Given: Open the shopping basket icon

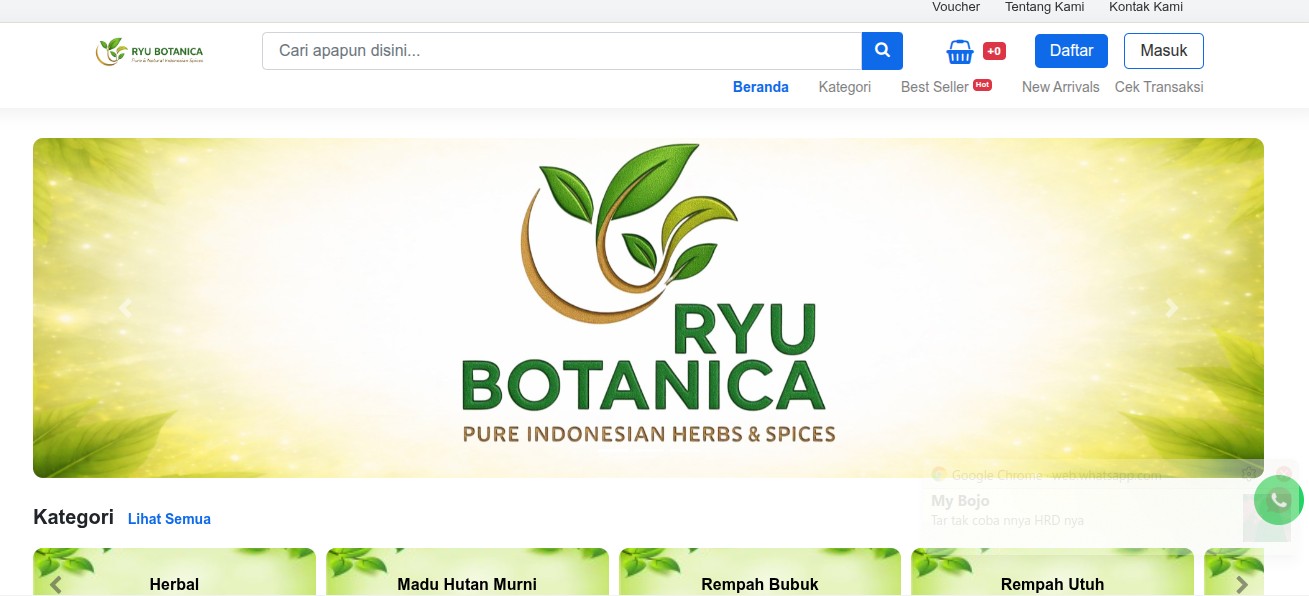Looking at the screenshot, I should tap(960, 51).
